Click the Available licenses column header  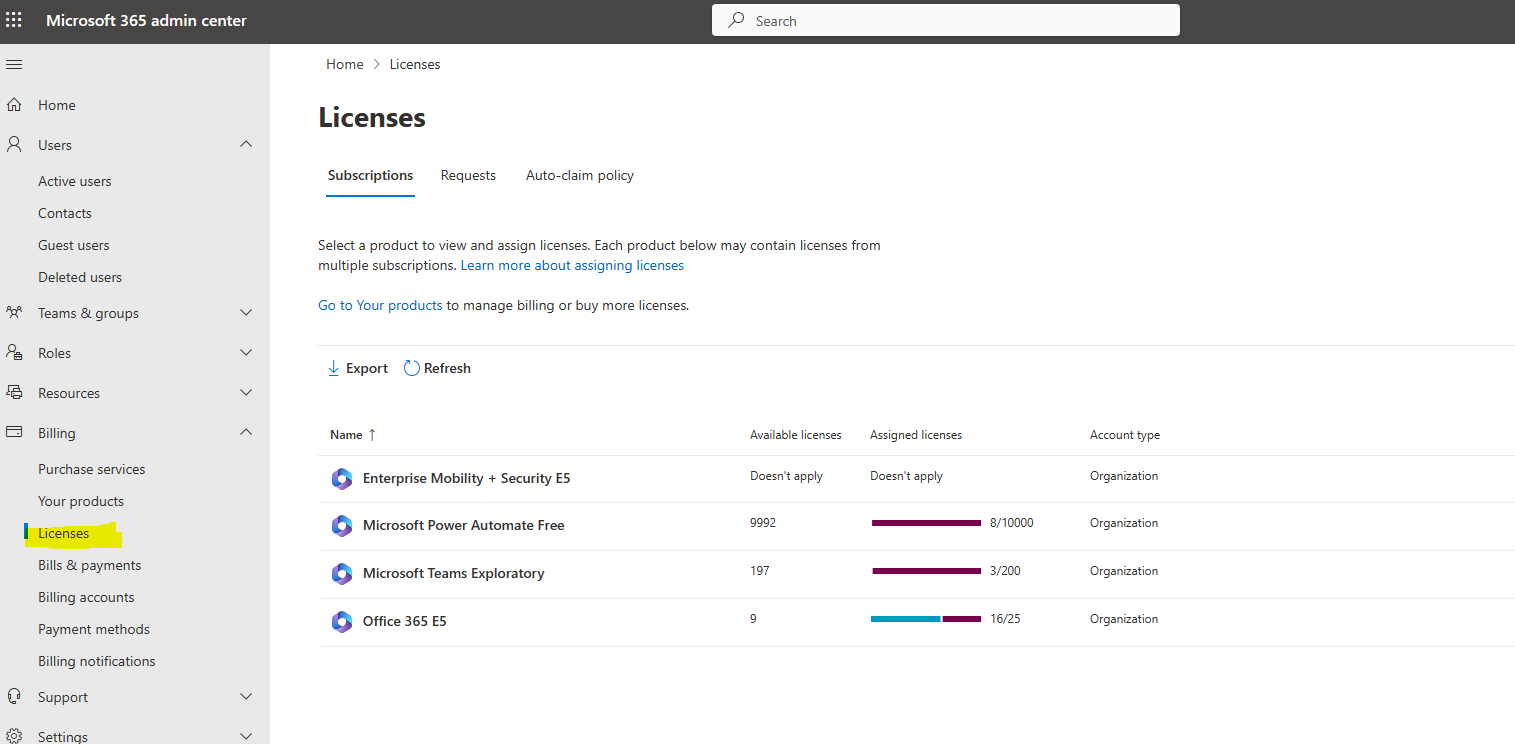pyautogui.click(x=796, y=435)
